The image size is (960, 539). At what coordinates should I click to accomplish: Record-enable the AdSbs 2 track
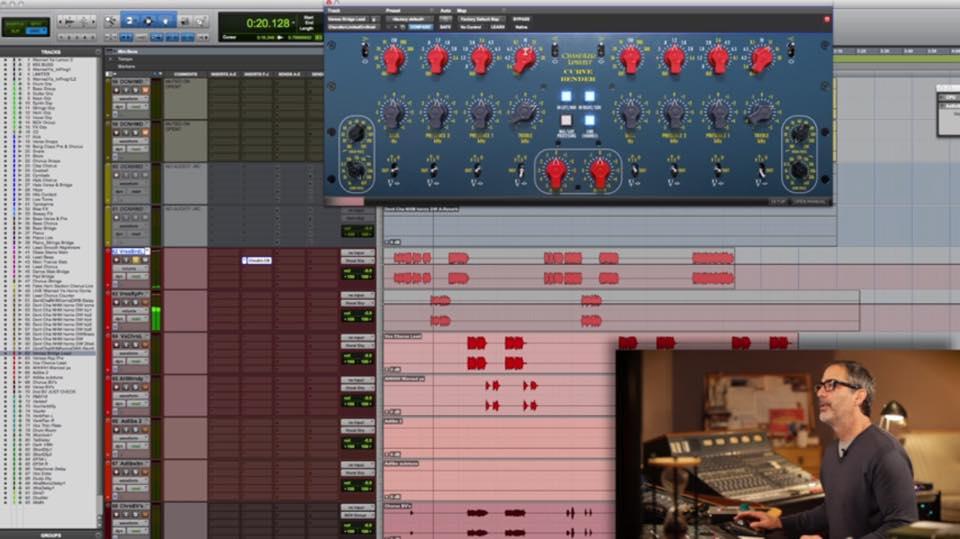(117, 430)
